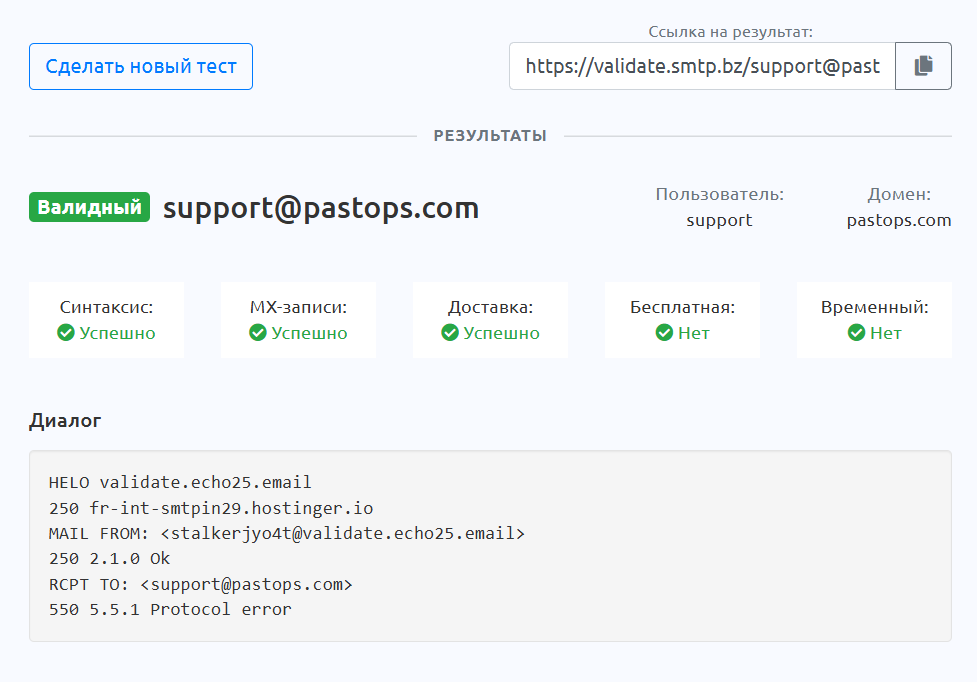Click the 550 5.5.1 Protocol error line

170,609
